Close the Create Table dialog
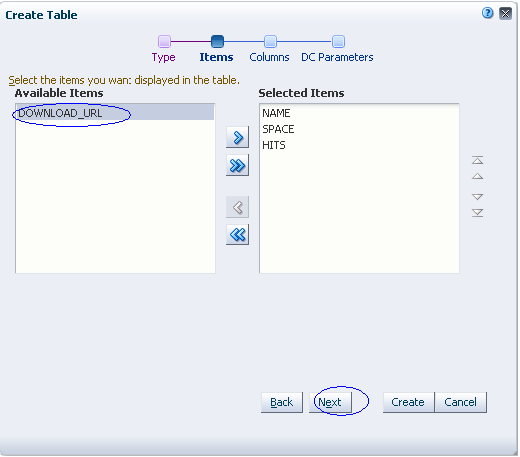The width and height of the screenshot is (520, 457). tap(505, 14)
